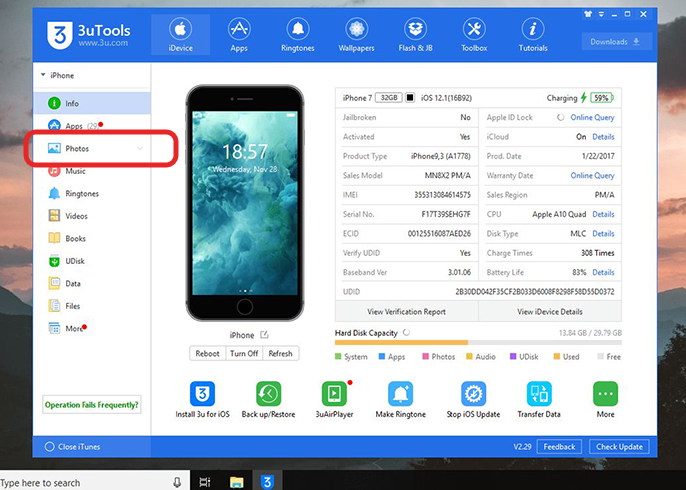Open the Install 3u for iOS icon
This screenshot has height=490, width=686.
203,393
